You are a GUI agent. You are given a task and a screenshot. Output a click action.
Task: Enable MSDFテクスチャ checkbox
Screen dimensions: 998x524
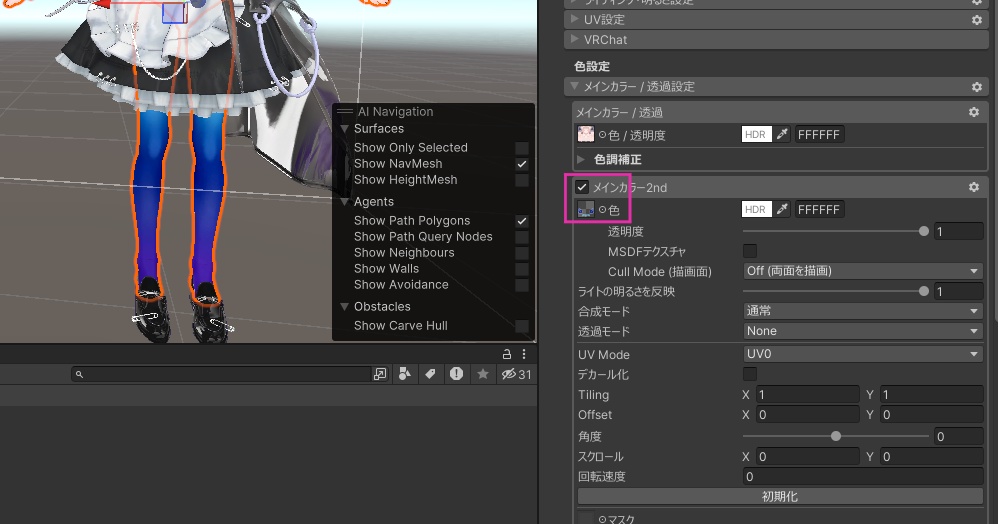tap(750, 251)
